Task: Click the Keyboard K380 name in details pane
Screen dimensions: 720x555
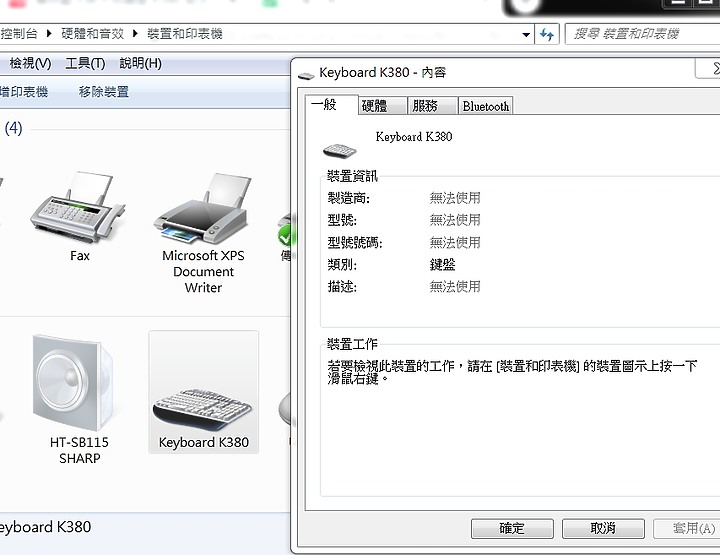Action: coord(45,527)
